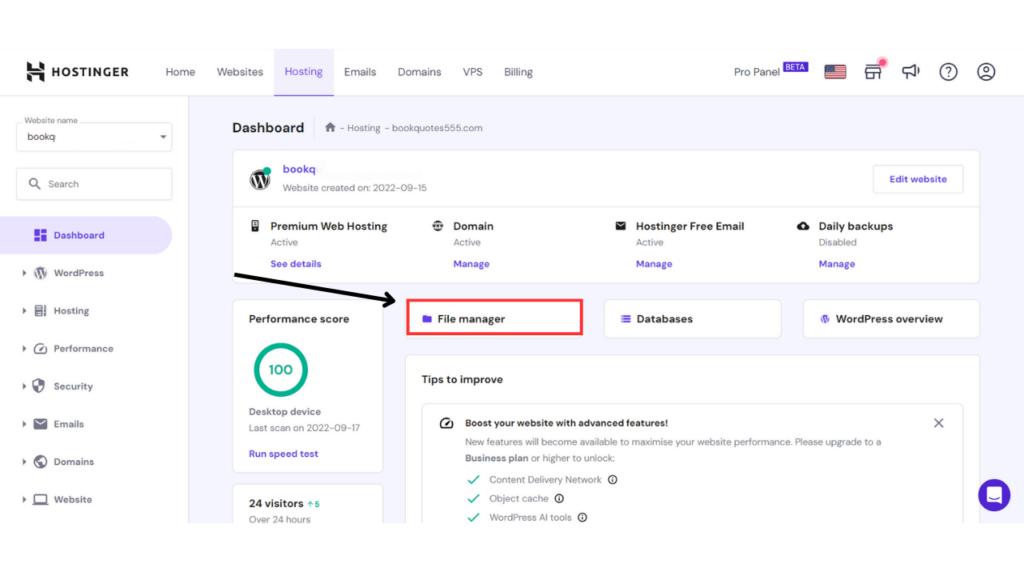Open the Domains tab in top navigation
Viewport: 1024px width, 576px height.
419,72
